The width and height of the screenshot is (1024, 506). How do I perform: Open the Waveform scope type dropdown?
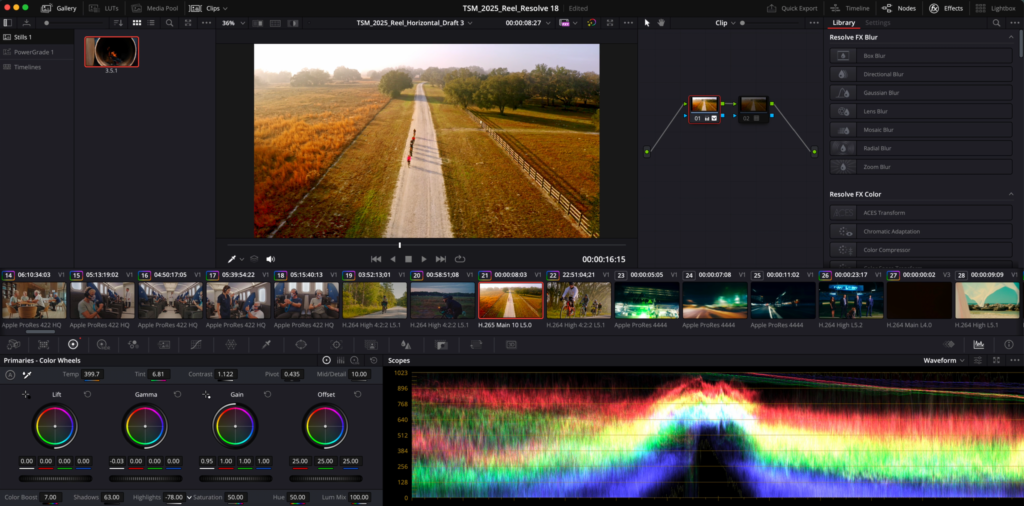(x=944, y=360)
